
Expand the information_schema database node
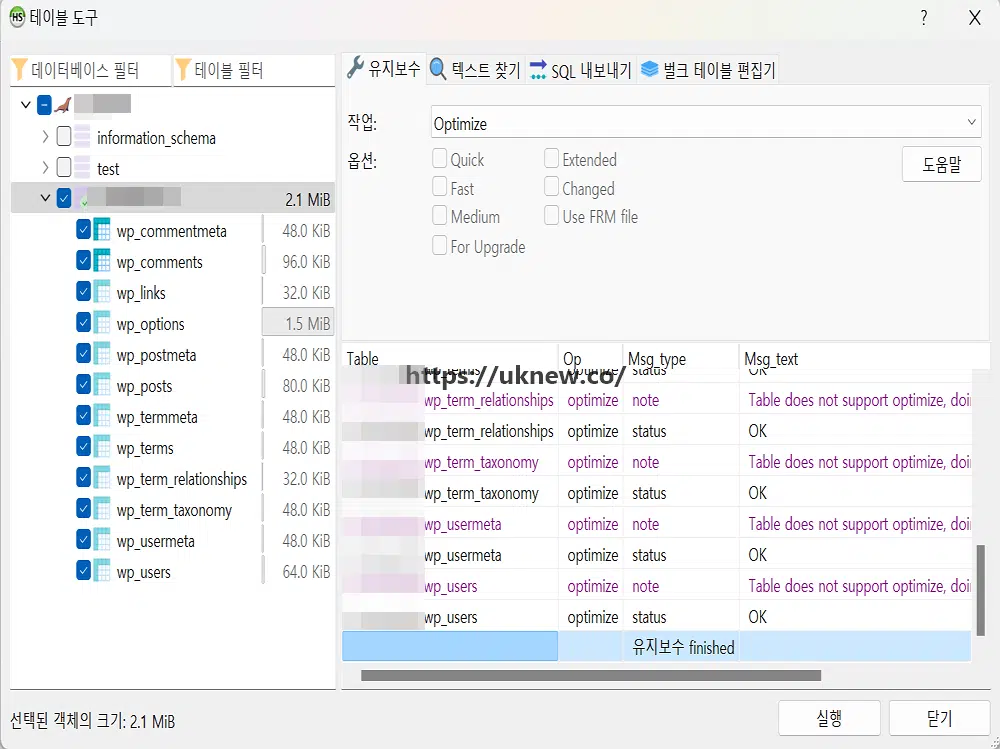tap(44, 138)
